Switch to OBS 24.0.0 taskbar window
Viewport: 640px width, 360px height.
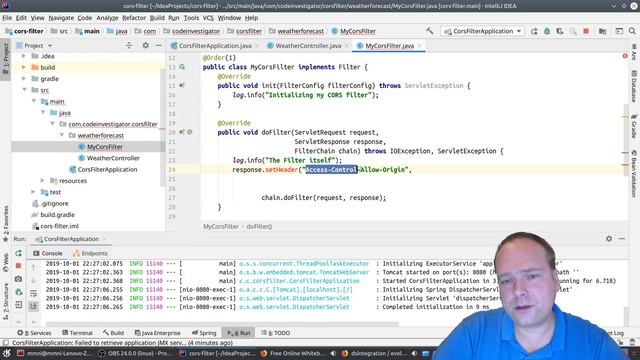pos(136,353)
